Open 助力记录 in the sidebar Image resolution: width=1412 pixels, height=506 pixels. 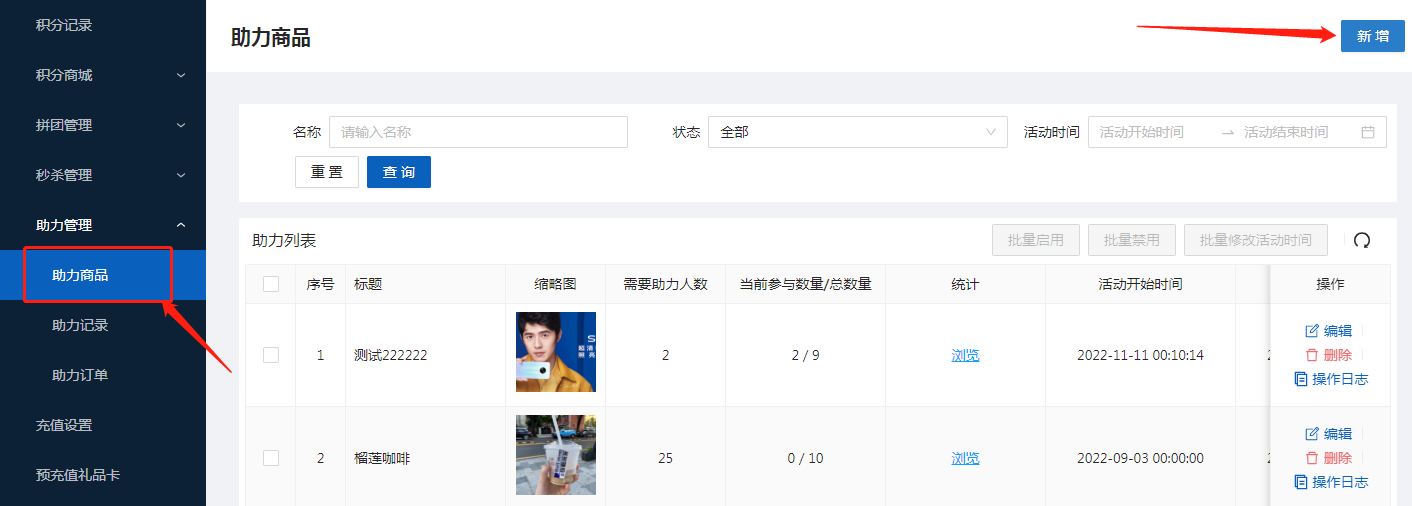tap(80, 325)
